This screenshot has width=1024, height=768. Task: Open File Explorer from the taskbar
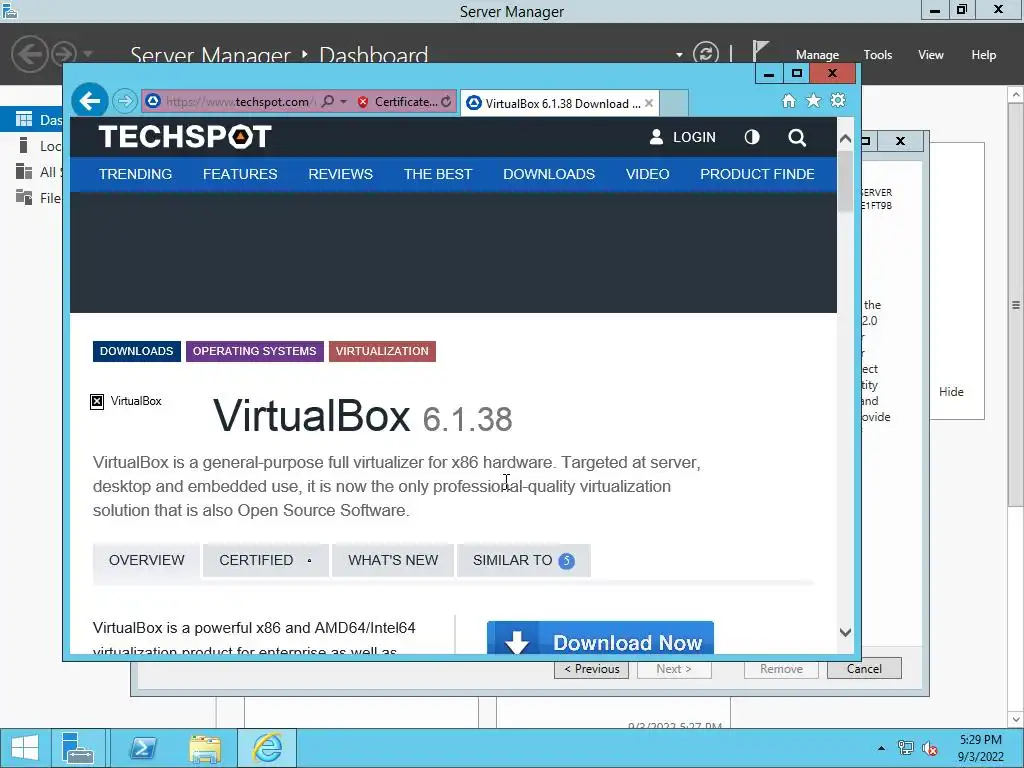(x=205, y=748)
